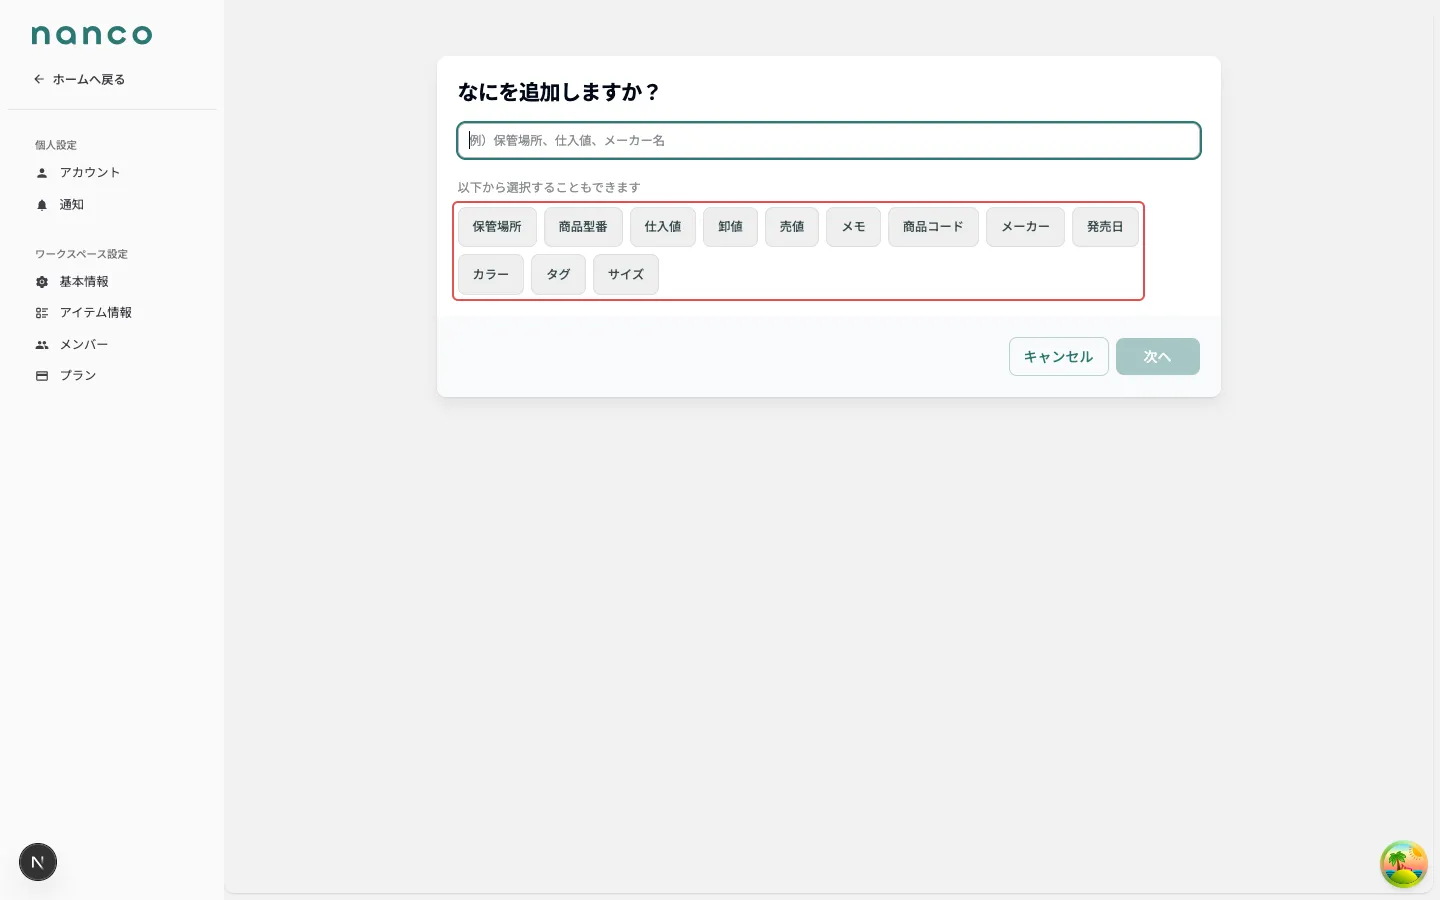Screen dimensions: 1440x900
Task: Click the bell icon beside 通知
Action: [x=42, y=205]
